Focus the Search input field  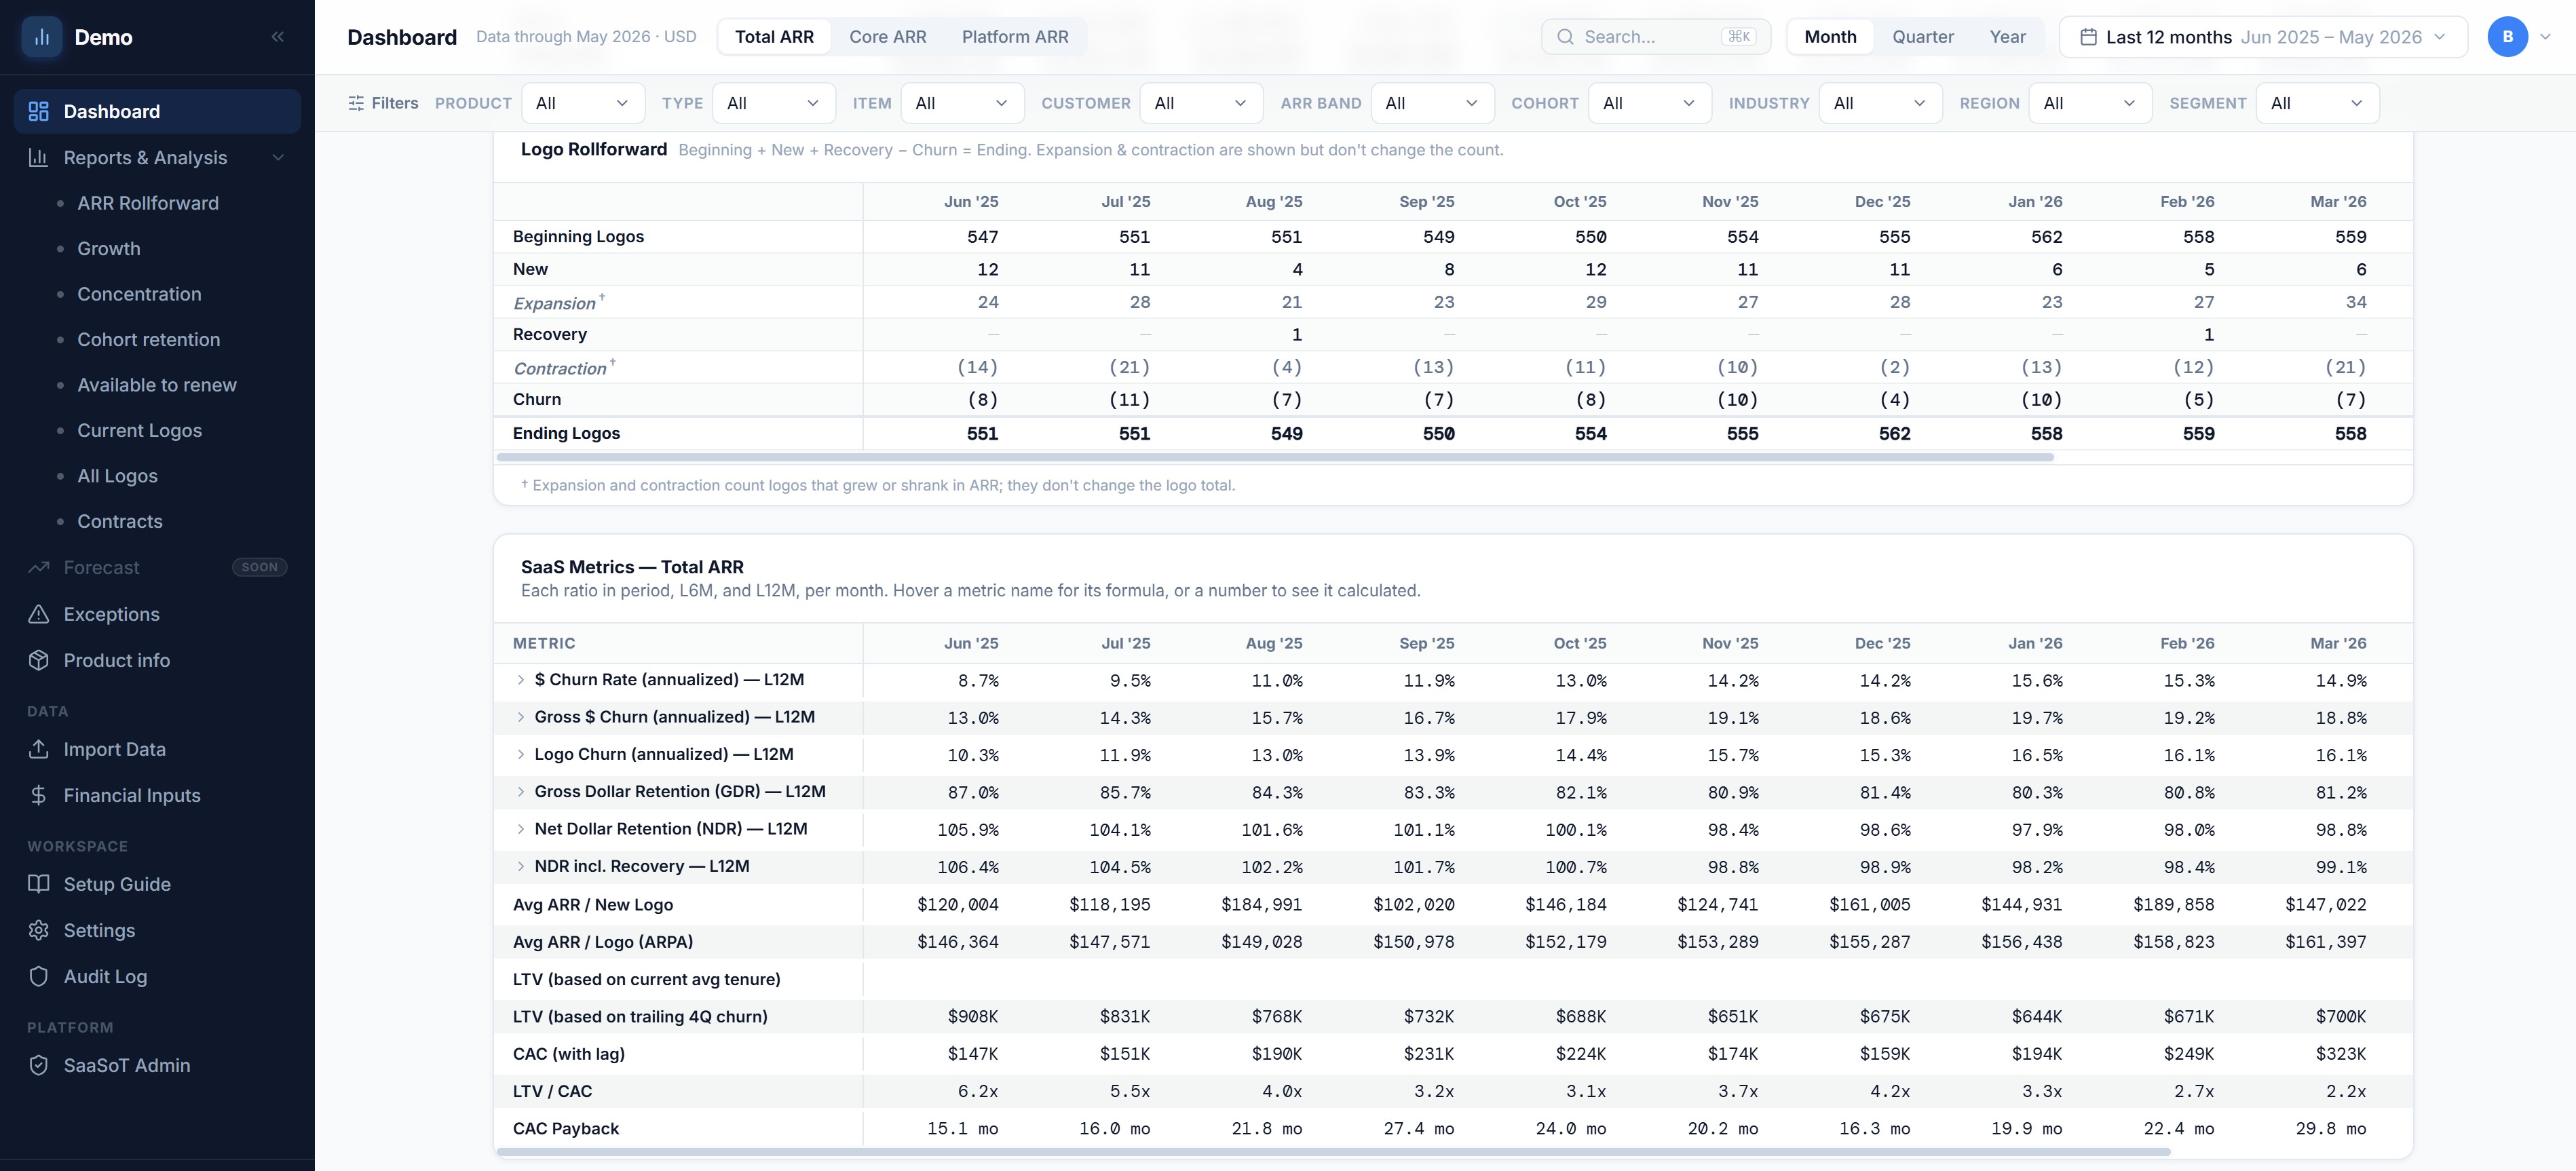point(1656,37)
